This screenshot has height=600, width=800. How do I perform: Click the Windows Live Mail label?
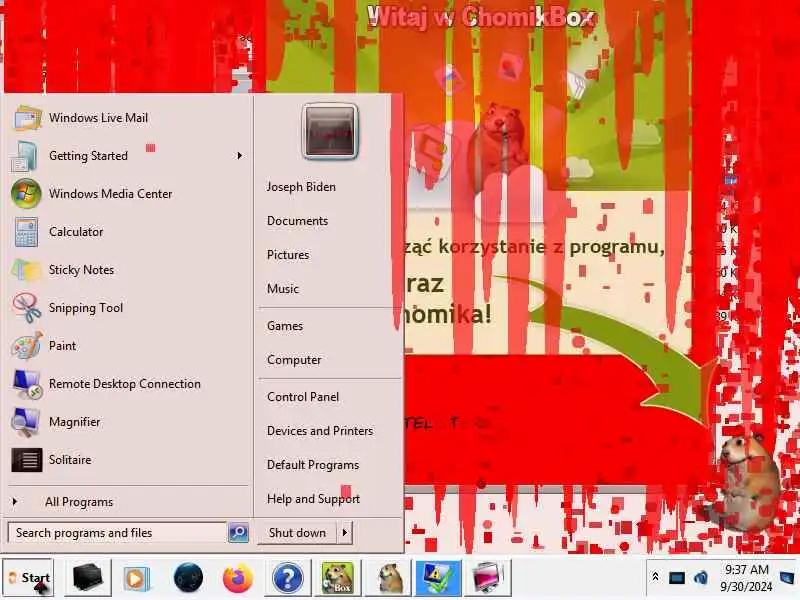point(98,118)
